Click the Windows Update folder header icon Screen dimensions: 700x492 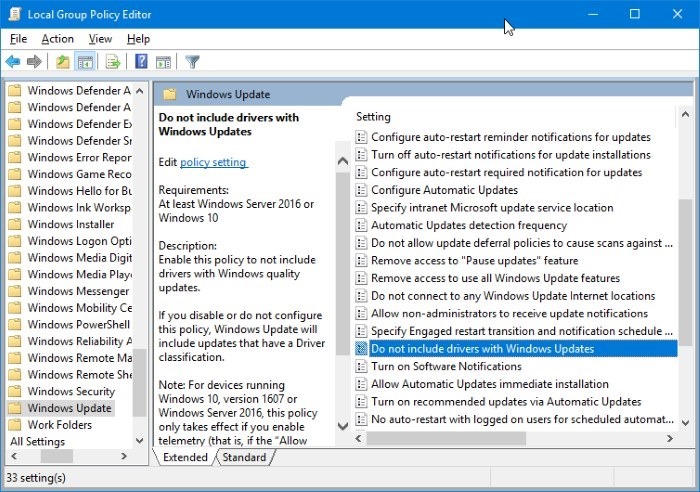click(170, 94)
